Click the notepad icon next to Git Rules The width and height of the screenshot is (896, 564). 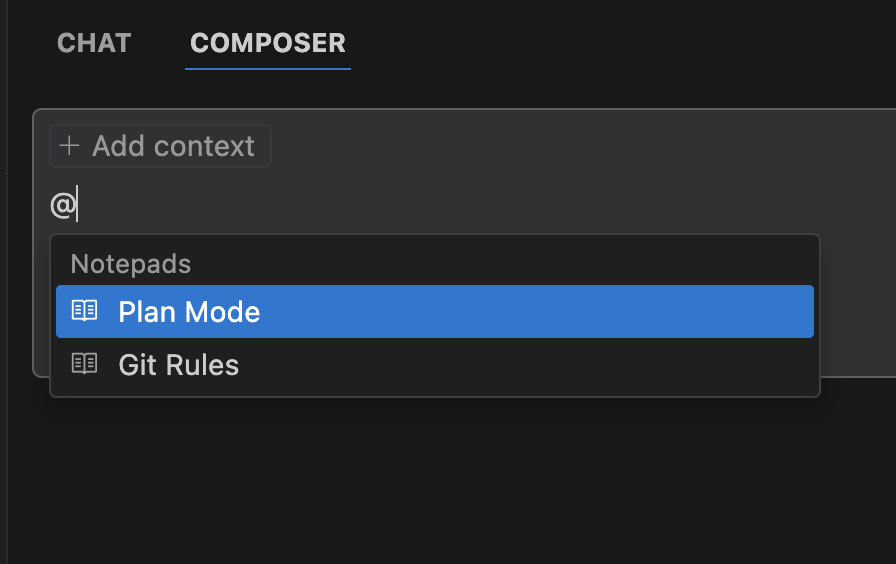pos(85,364)
